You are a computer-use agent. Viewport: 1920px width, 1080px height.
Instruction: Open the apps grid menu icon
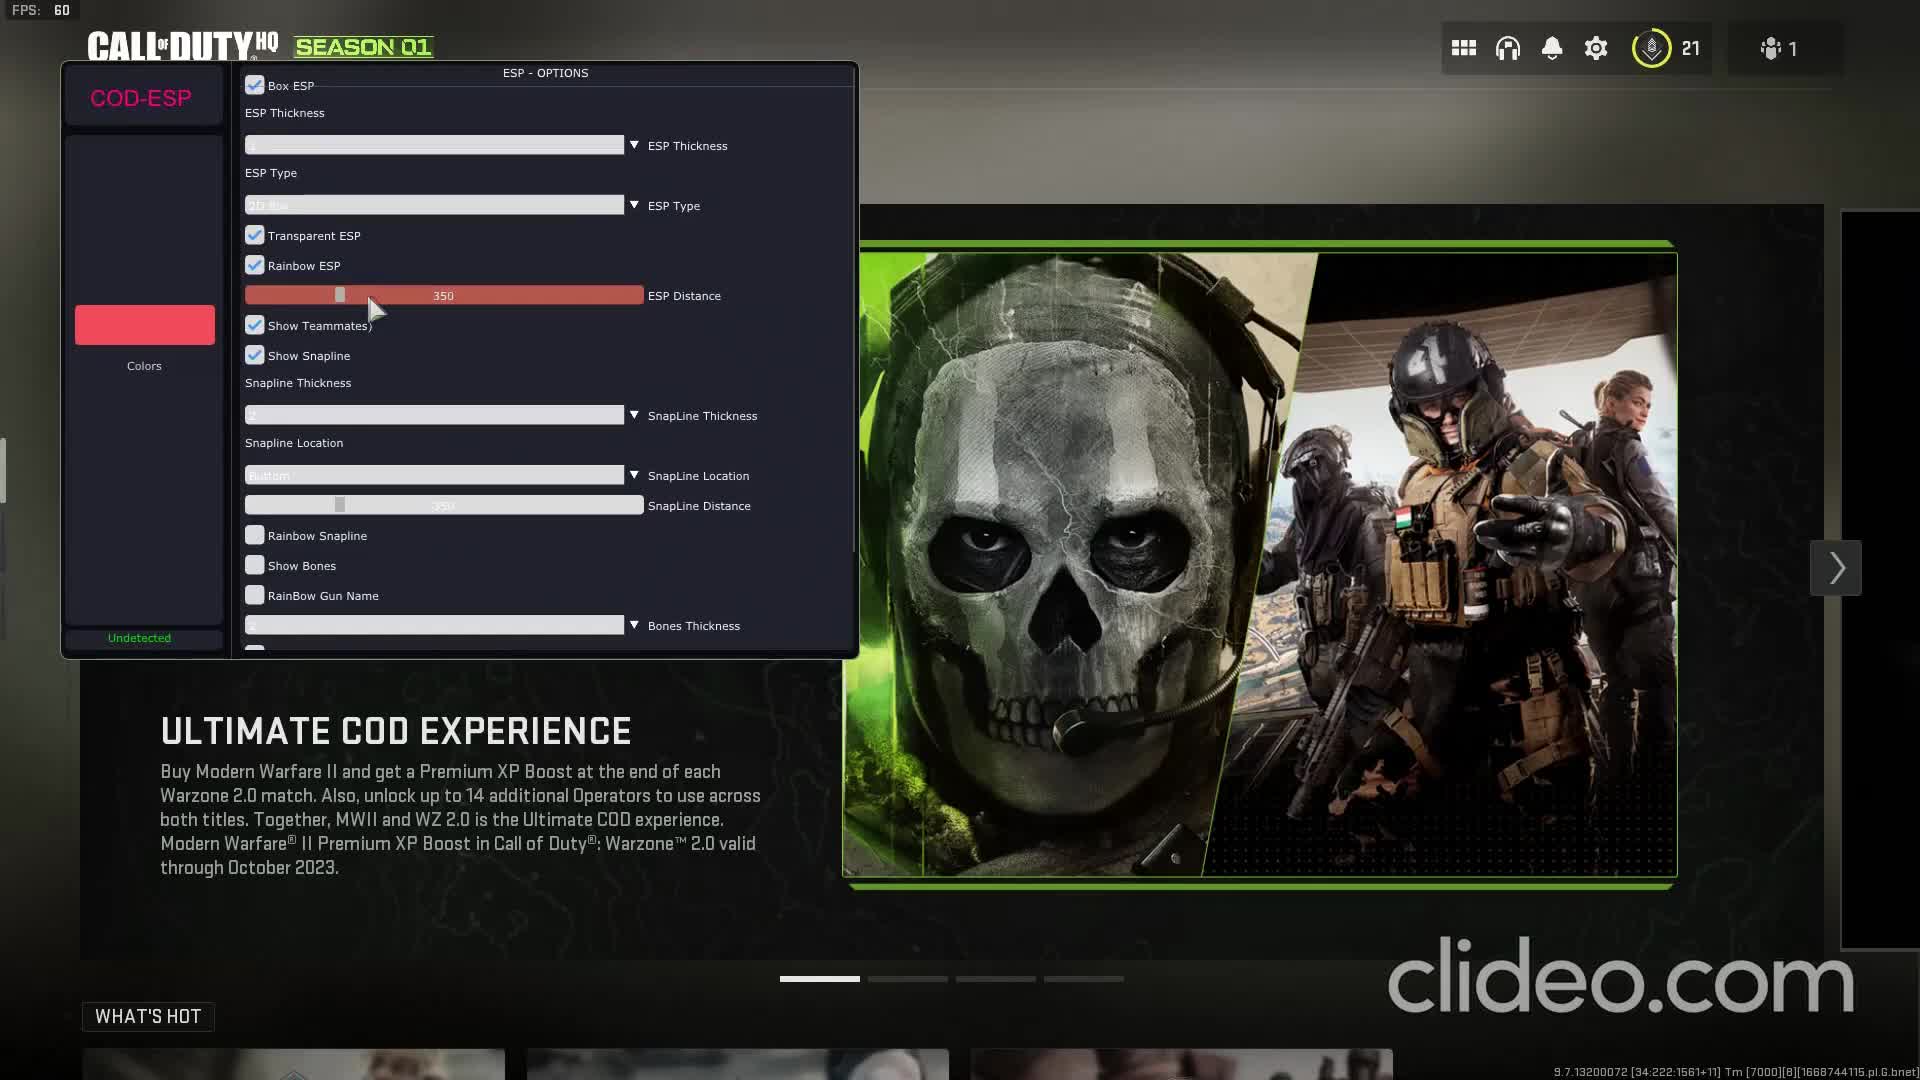(x=1464, y=48)
